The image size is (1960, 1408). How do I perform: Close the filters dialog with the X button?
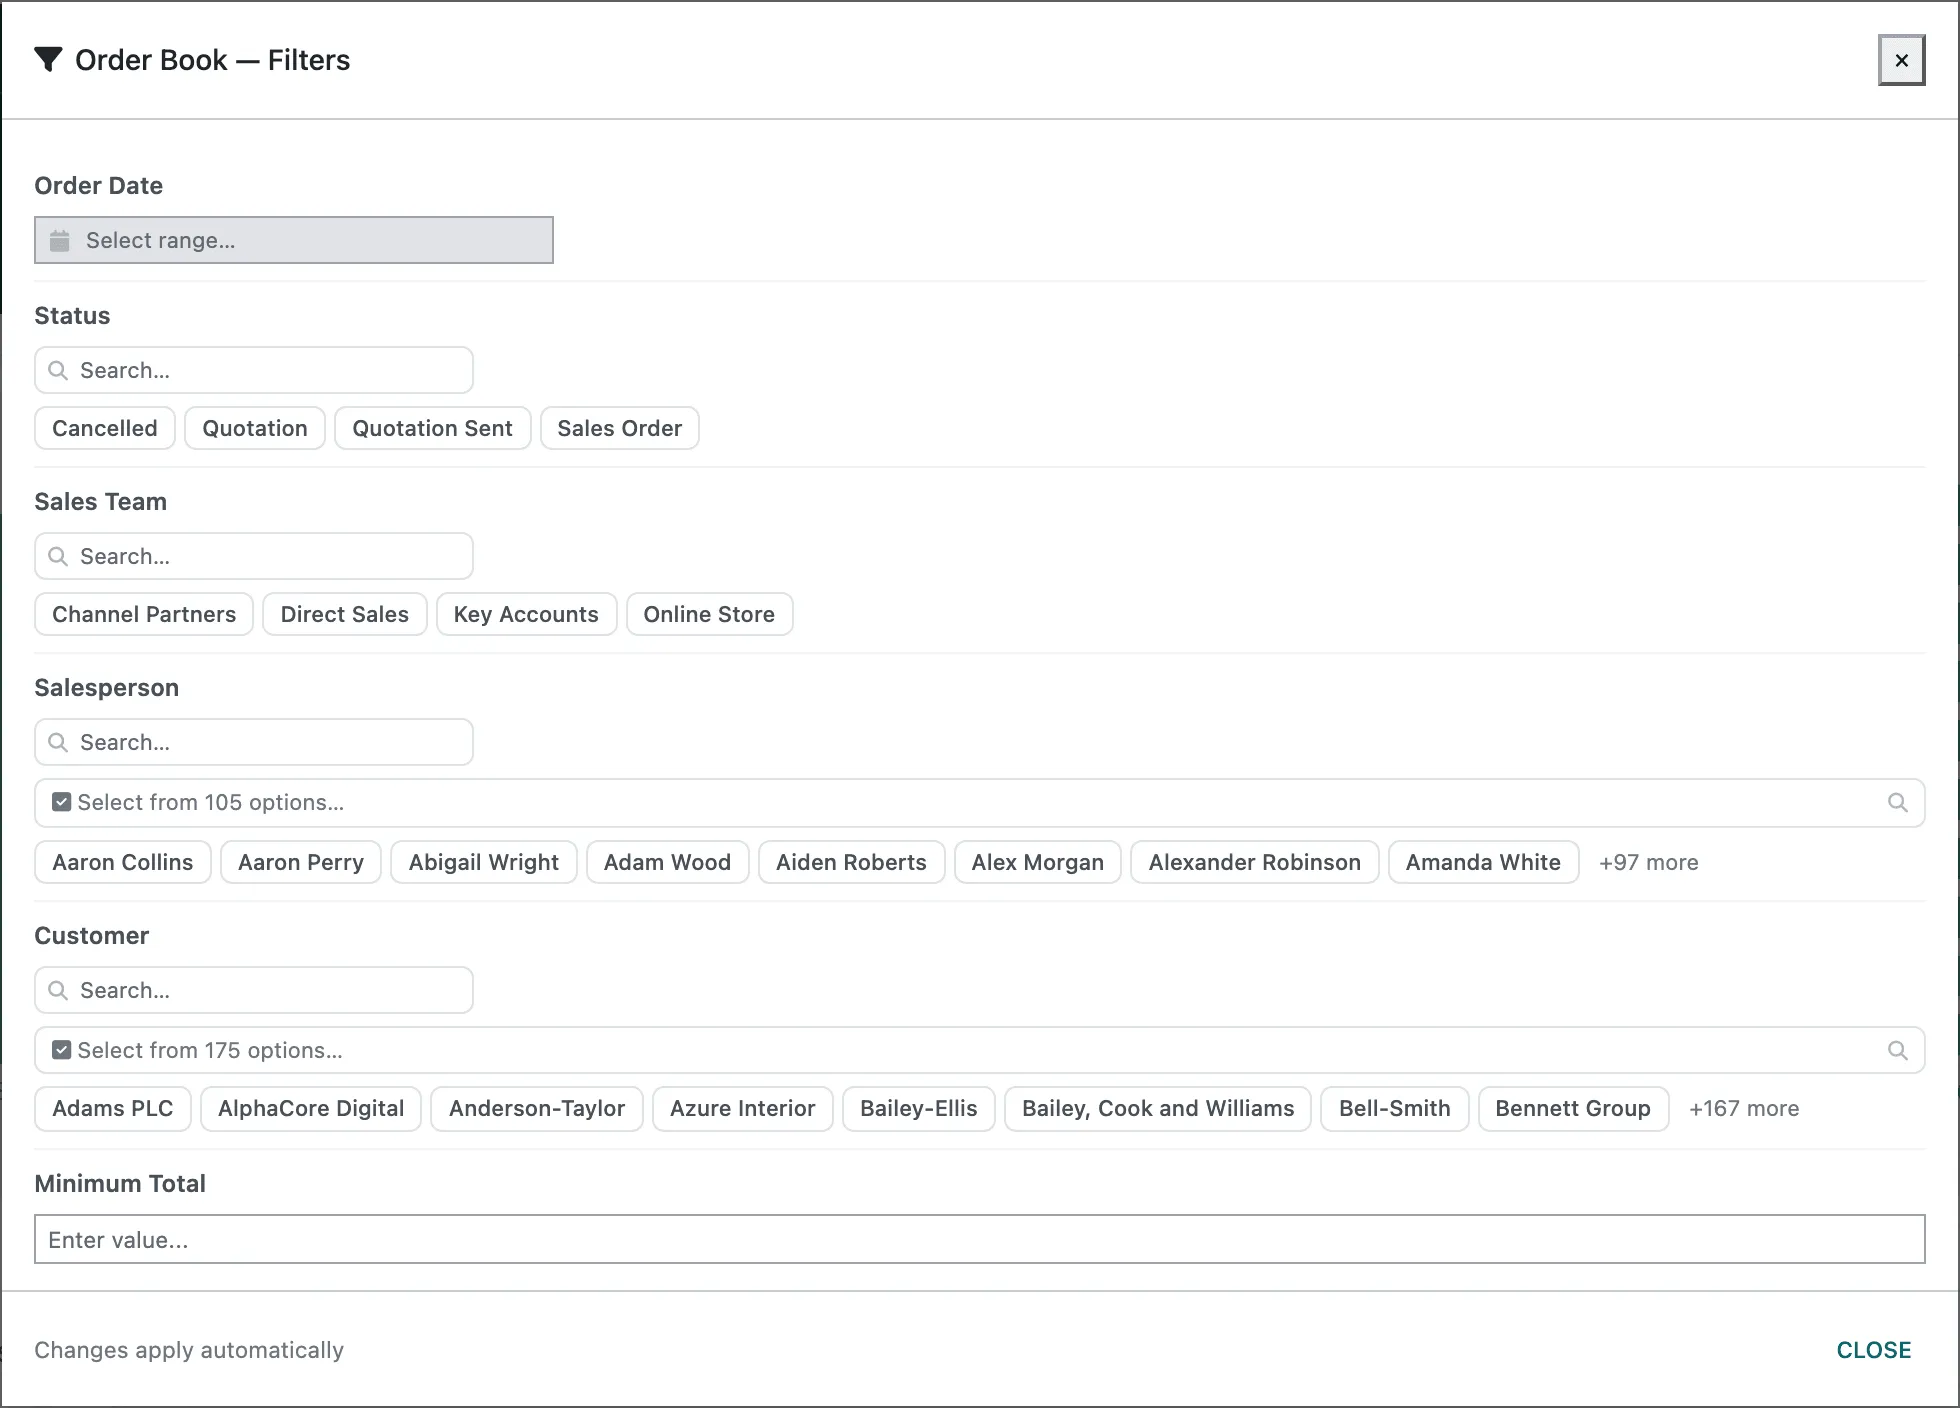point(1901,61)
